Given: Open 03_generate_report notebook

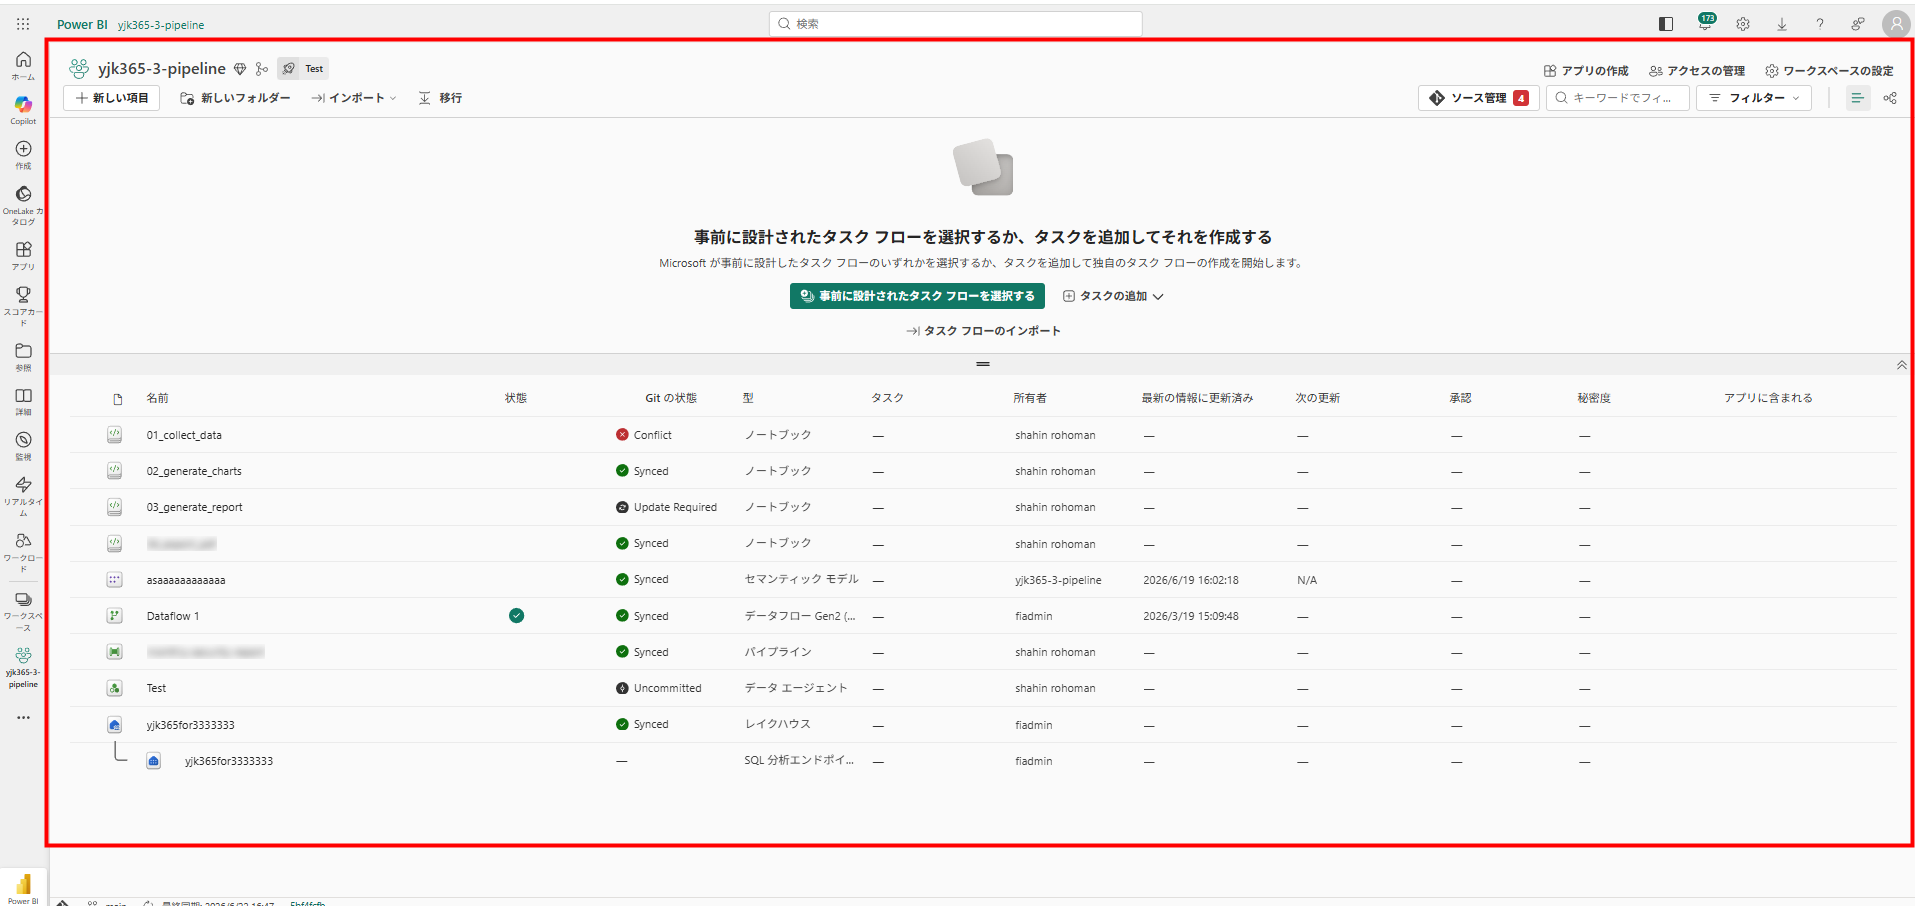Looking at the screenshot, I should click(x=194, y=507).
